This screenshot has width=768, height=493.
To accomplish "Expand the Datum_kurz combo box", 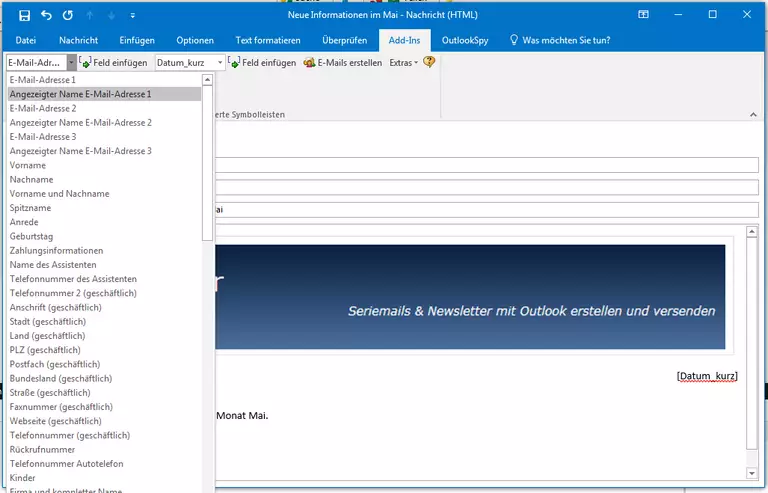I will (221, 62).
